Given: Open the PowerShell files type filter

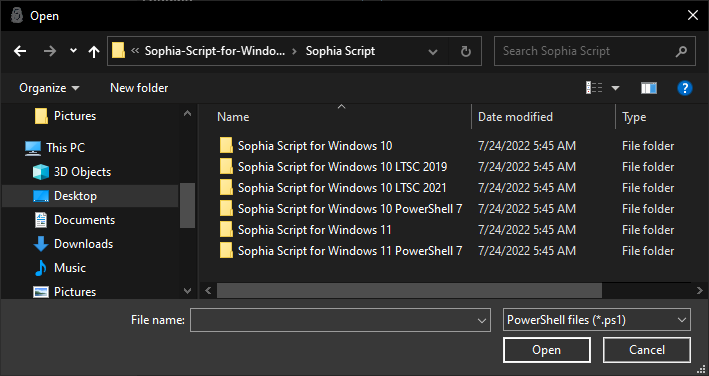Looking at the screenshot, I should [596, 320].
